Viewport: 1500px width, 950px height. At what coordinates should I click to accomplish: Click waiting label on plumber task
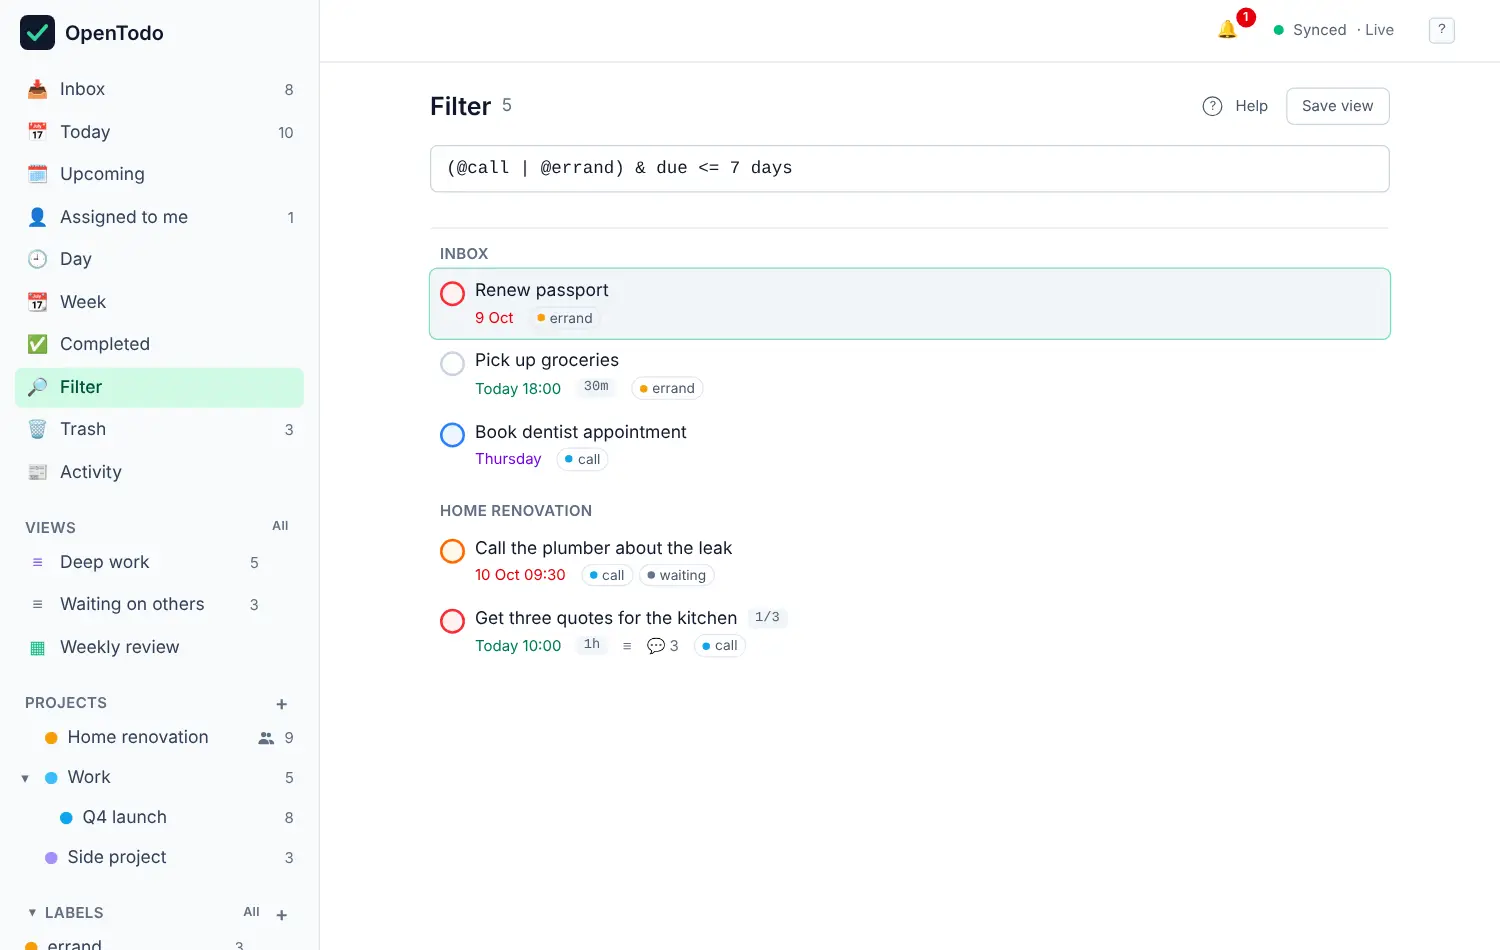pos(677,576)
